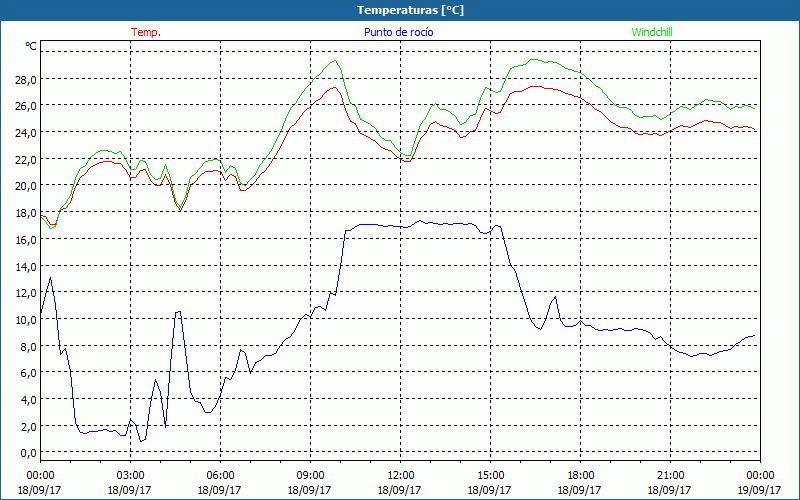Click the 18:00 time axis label

(580, 476)
